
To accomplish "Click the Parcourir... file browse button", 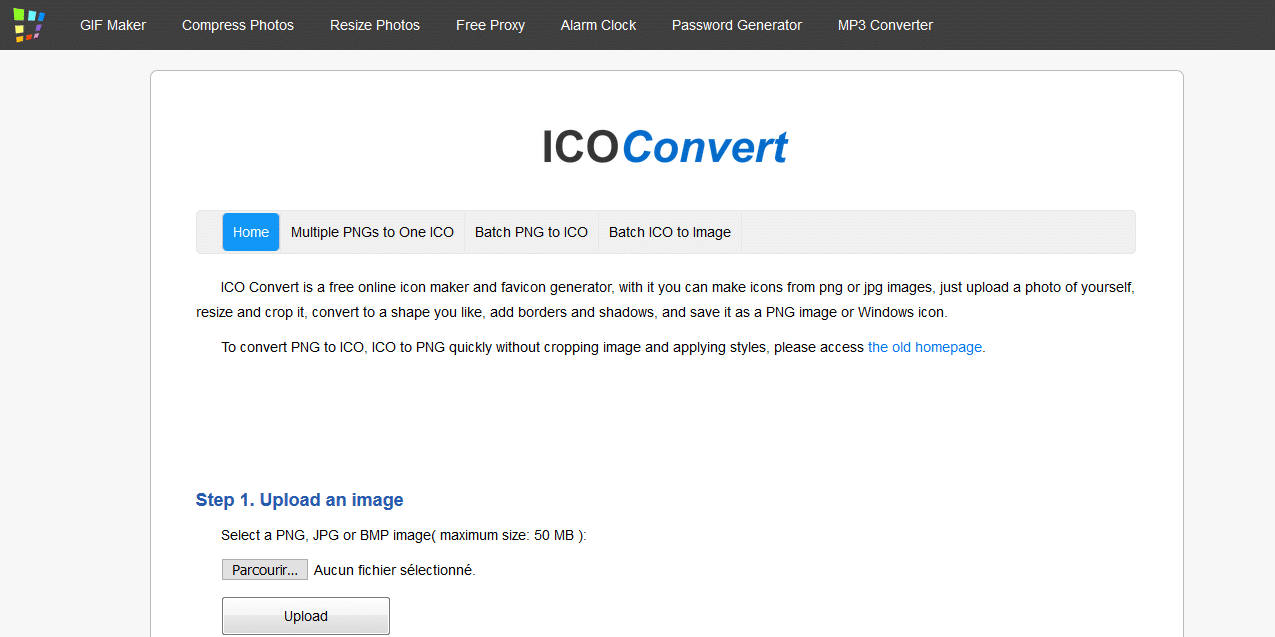I will 265,570.
